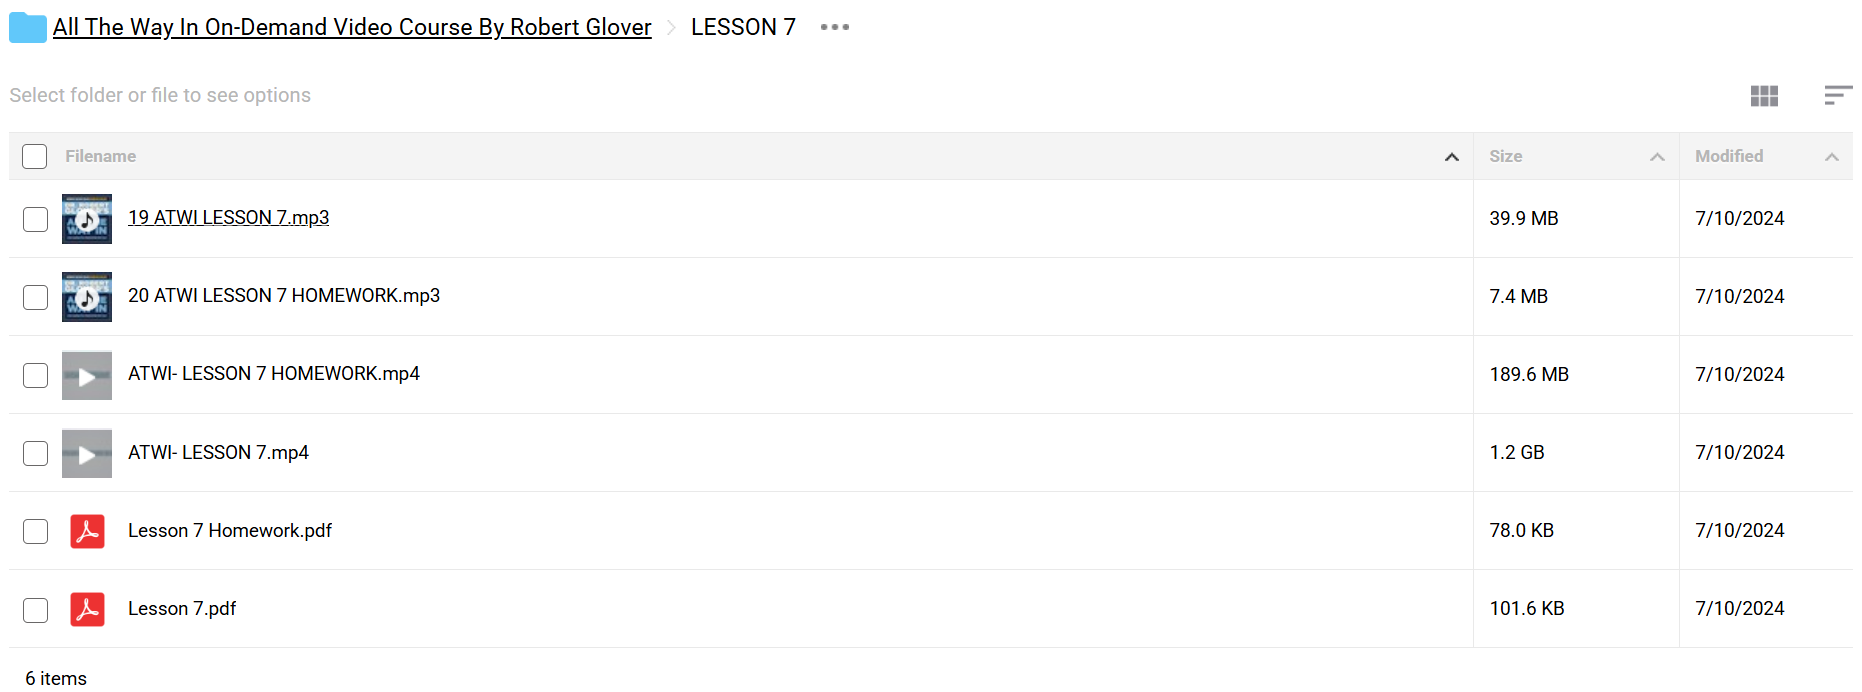Image resolution: width=1862 pixels, height=692 pixels.
Task: Open the 19 ATWI LESSON 7.mp3 link
Action: click(x=228, y=217)
